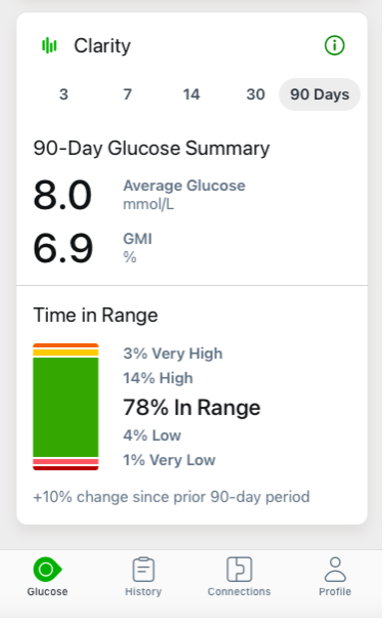
Task: Tap the 8.0 Average Glucose value
Action: coord(63,195)
